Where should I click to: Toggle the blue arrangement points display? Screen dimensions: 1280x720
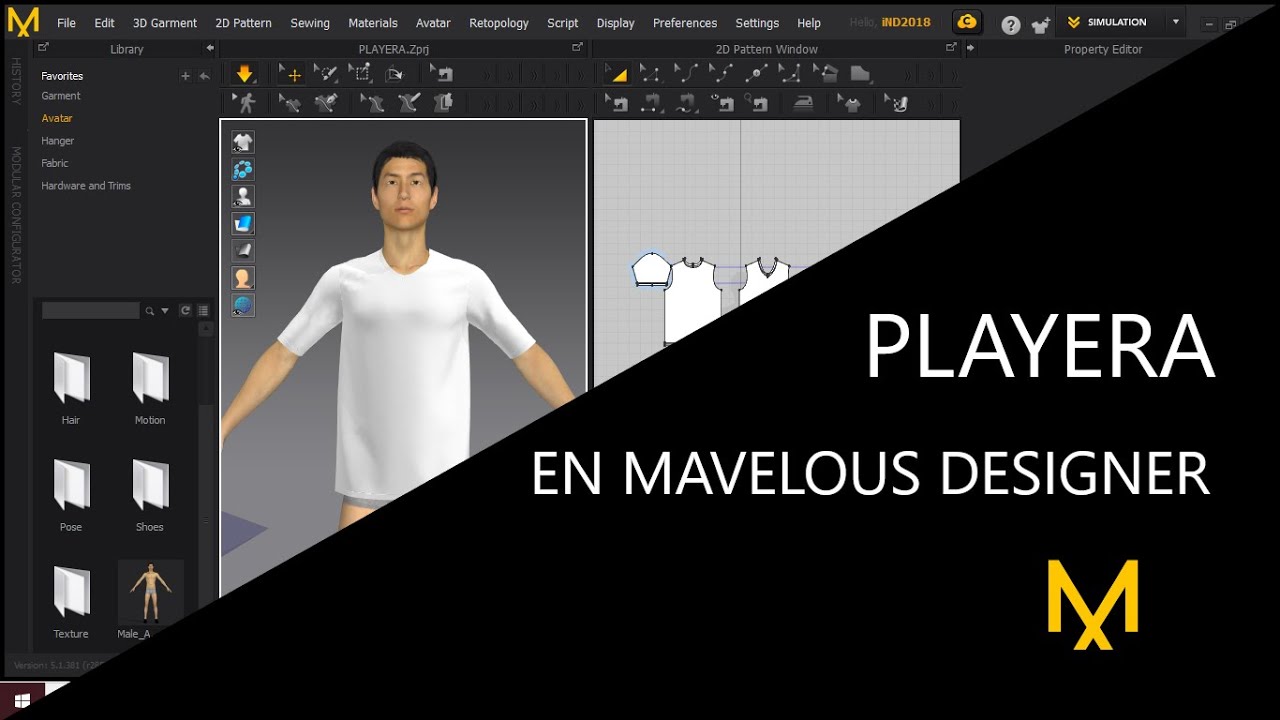tap(243, 169)
